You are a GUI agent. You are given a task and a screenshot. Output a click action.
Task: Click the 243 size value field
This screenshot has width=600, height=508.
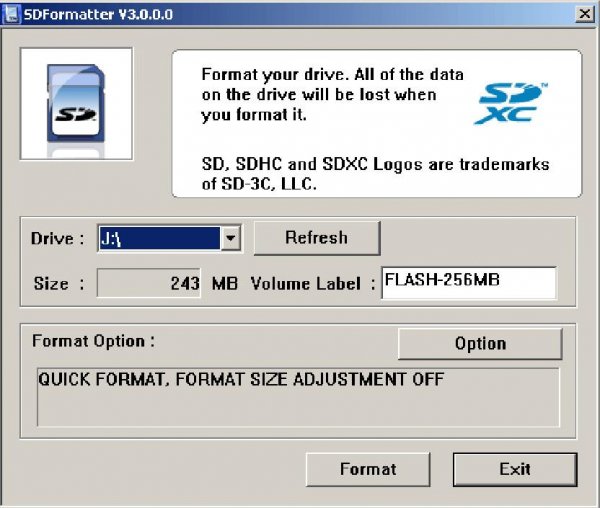pyautogui.click(x=149, y=283)
